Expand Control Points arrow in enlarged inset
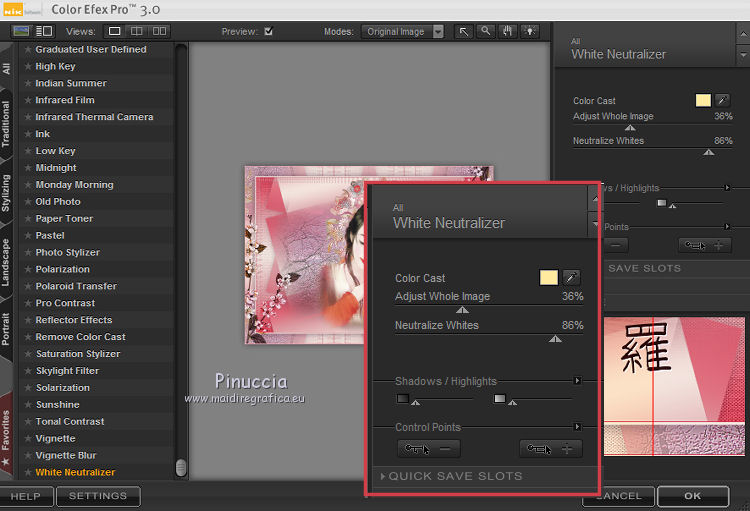This screenshot has width=750, height=511. click(x=577, y=427)
